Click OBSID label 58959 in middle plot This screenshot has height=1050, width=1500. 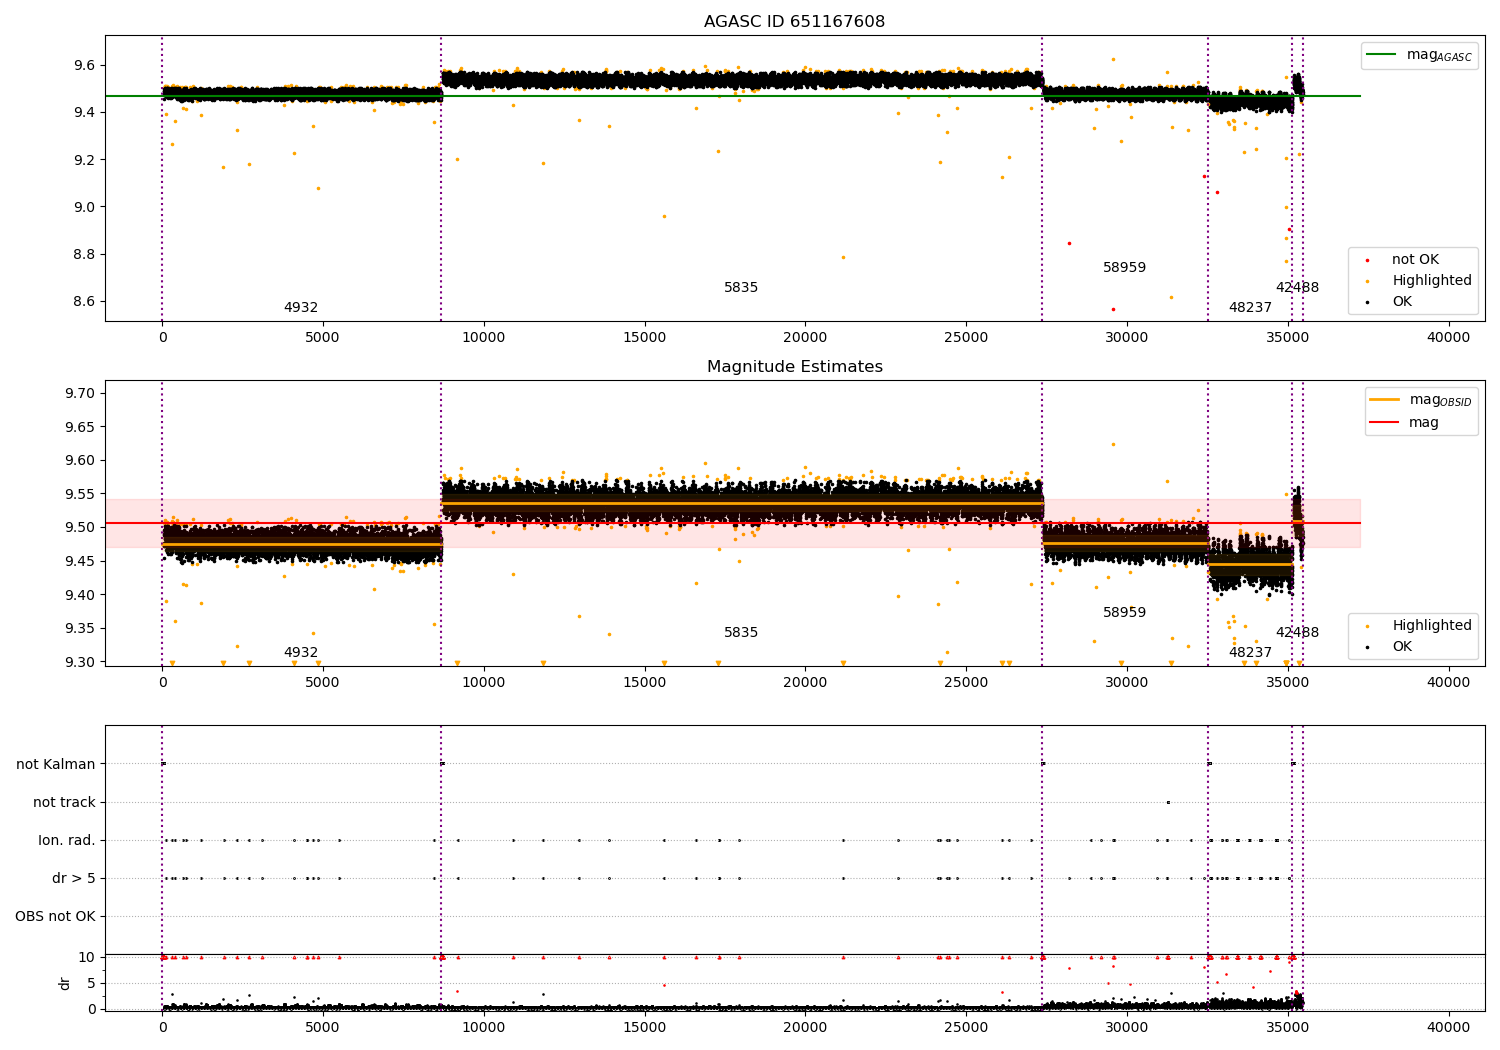click(x=1124, y=613)
